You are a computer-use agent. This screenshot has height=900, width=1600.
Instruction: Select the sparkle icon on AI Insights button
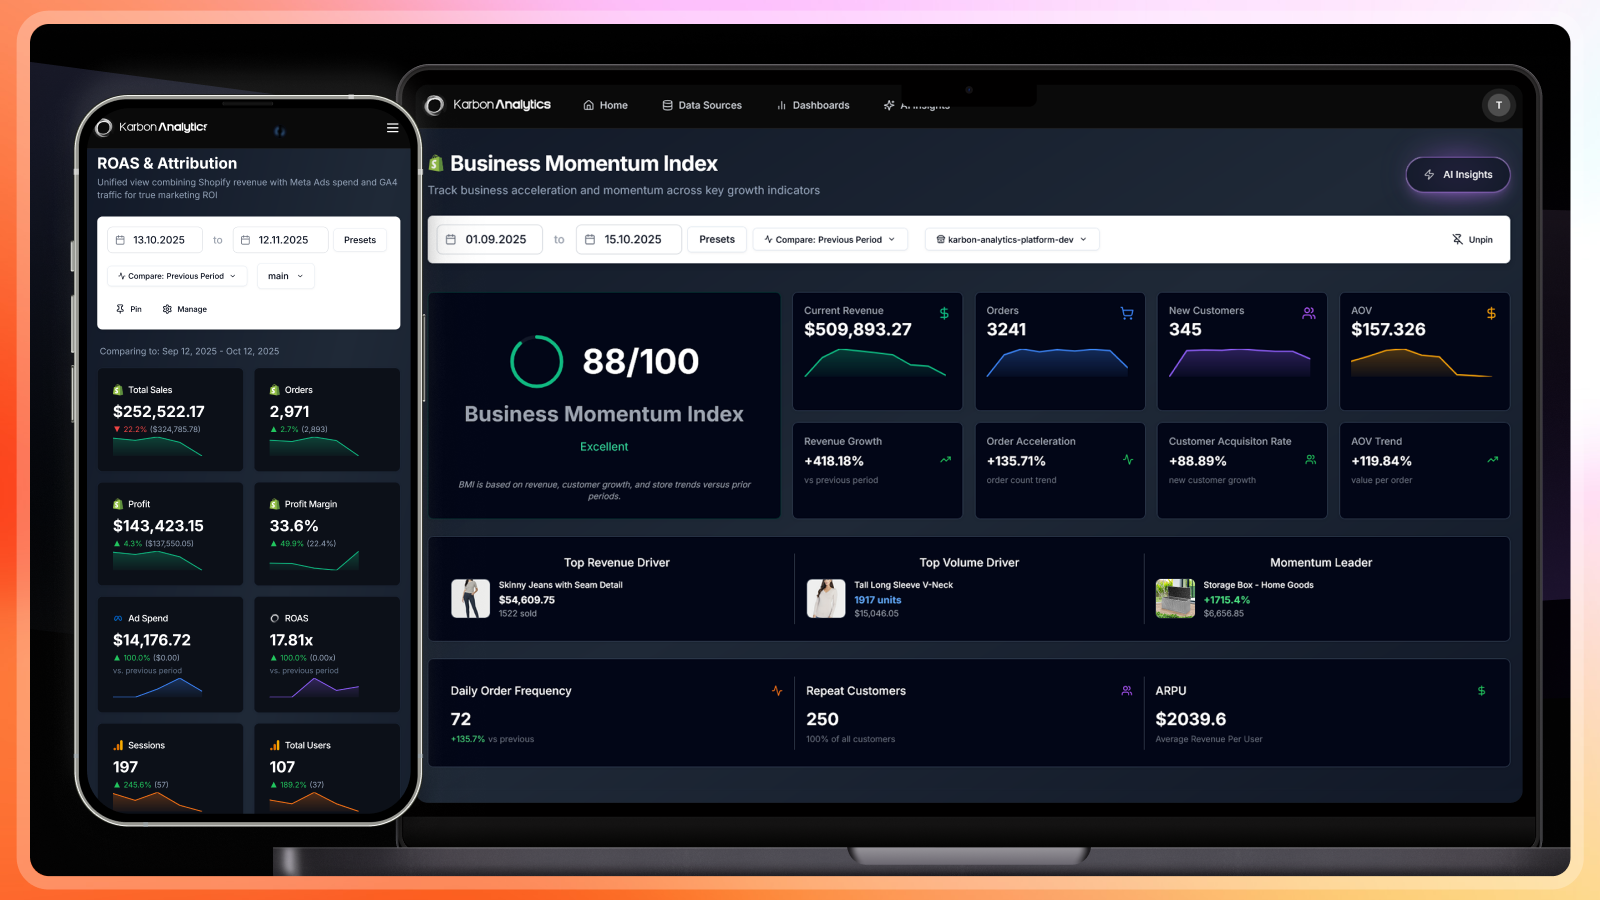[x=1430, y=174]
